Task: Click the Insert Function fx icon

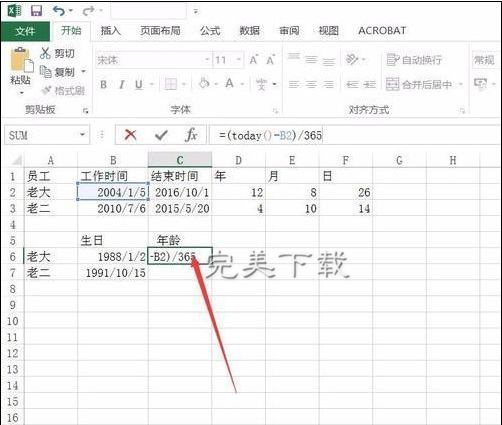Action: coord(191,135)
